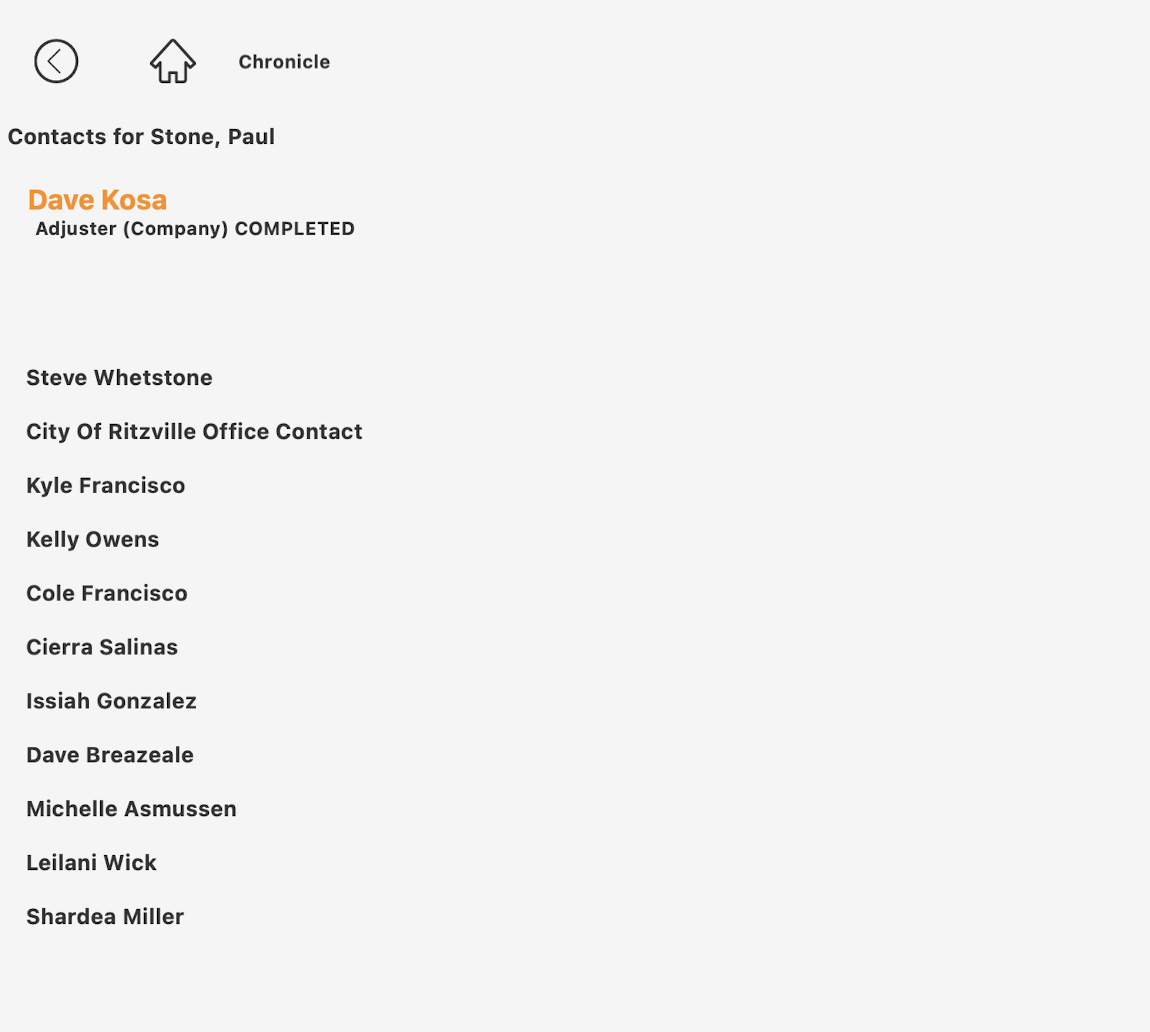Open Shardea Miller's contact details
This screenshot has height=1032, width=1150.
[105, 918]
